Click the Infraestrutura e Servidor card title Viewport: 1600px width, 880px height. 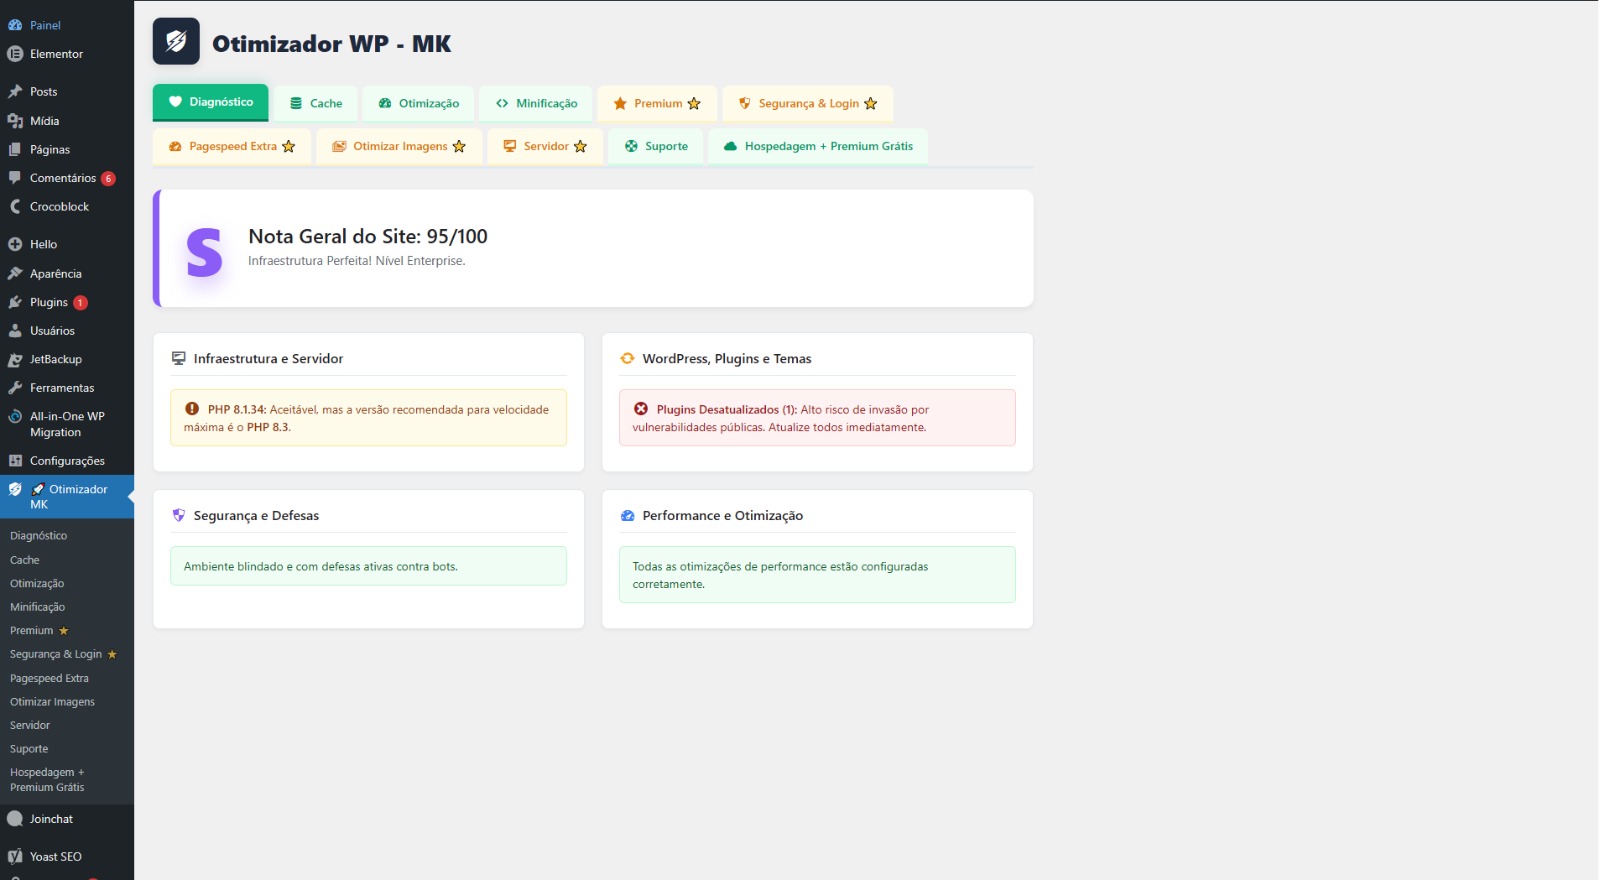click(268, 358)
